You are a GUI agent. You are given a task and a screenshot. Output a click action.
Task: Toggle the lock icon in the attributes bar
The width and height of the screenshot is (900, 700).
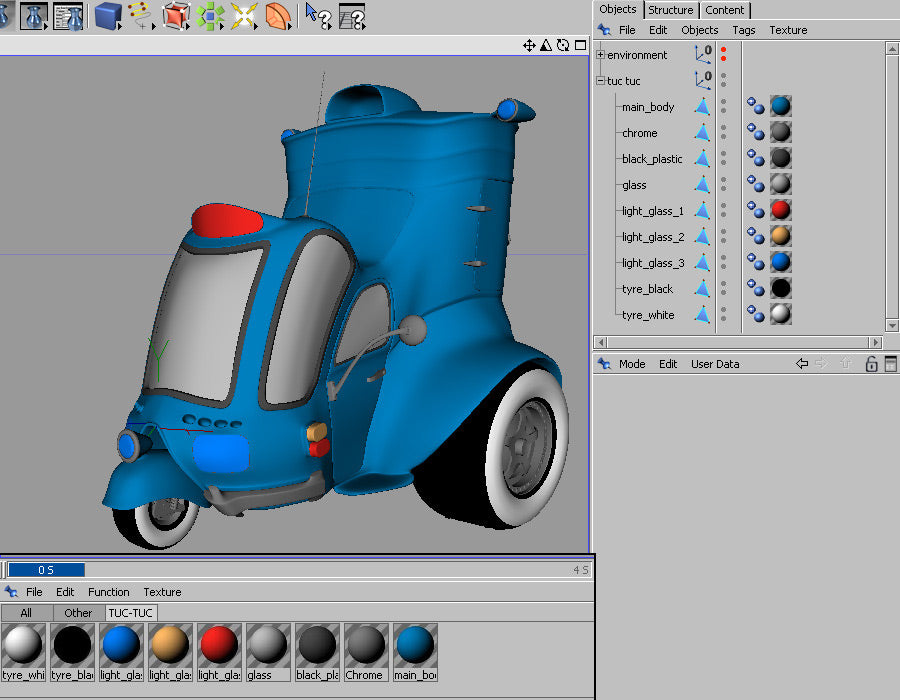[x=872, y=364]
